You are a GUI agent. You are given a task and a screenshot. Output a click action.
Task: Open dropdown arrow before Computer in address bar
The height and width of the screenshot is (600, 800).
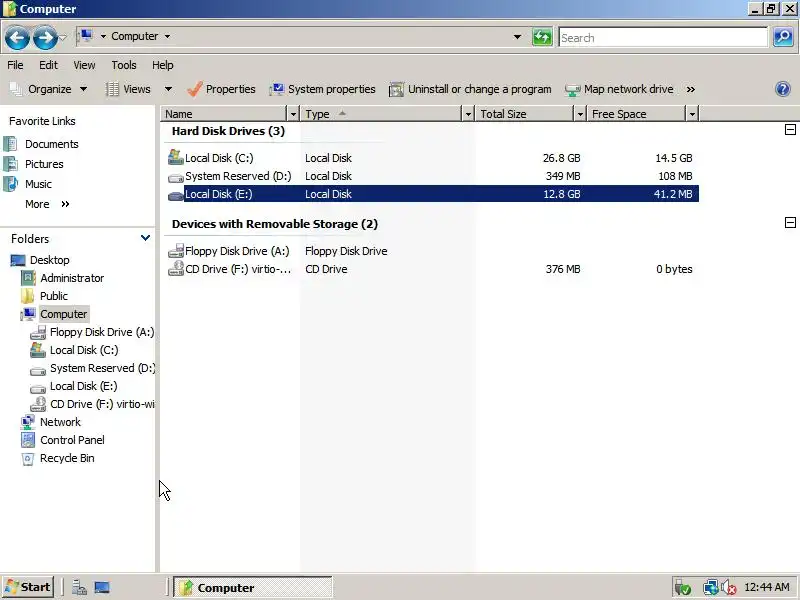click(103, 36)
